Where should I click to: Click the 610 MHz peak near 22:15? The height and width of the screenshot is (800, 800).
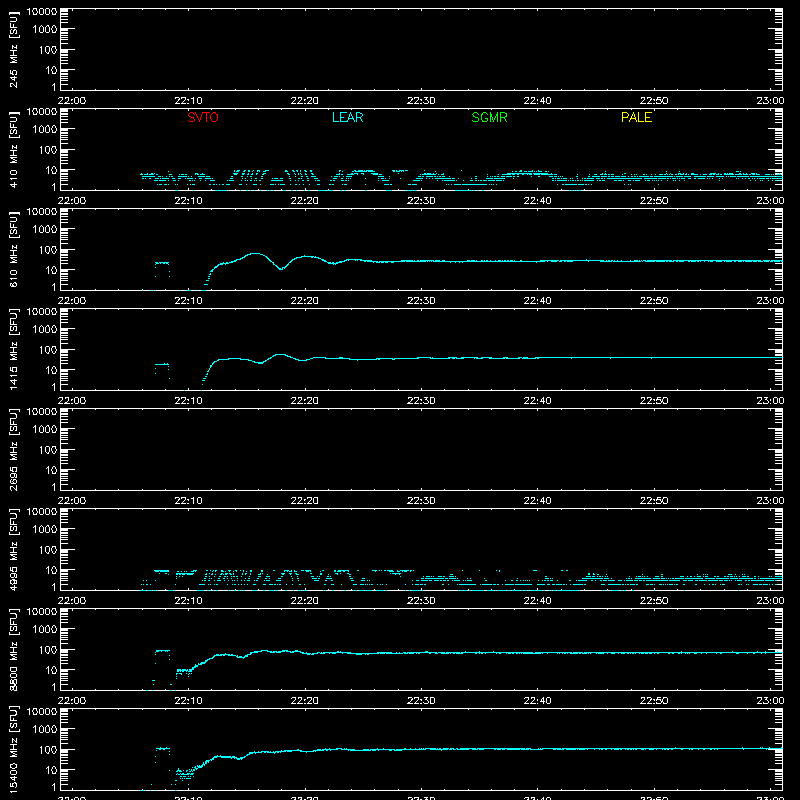(x=255, y=254)
